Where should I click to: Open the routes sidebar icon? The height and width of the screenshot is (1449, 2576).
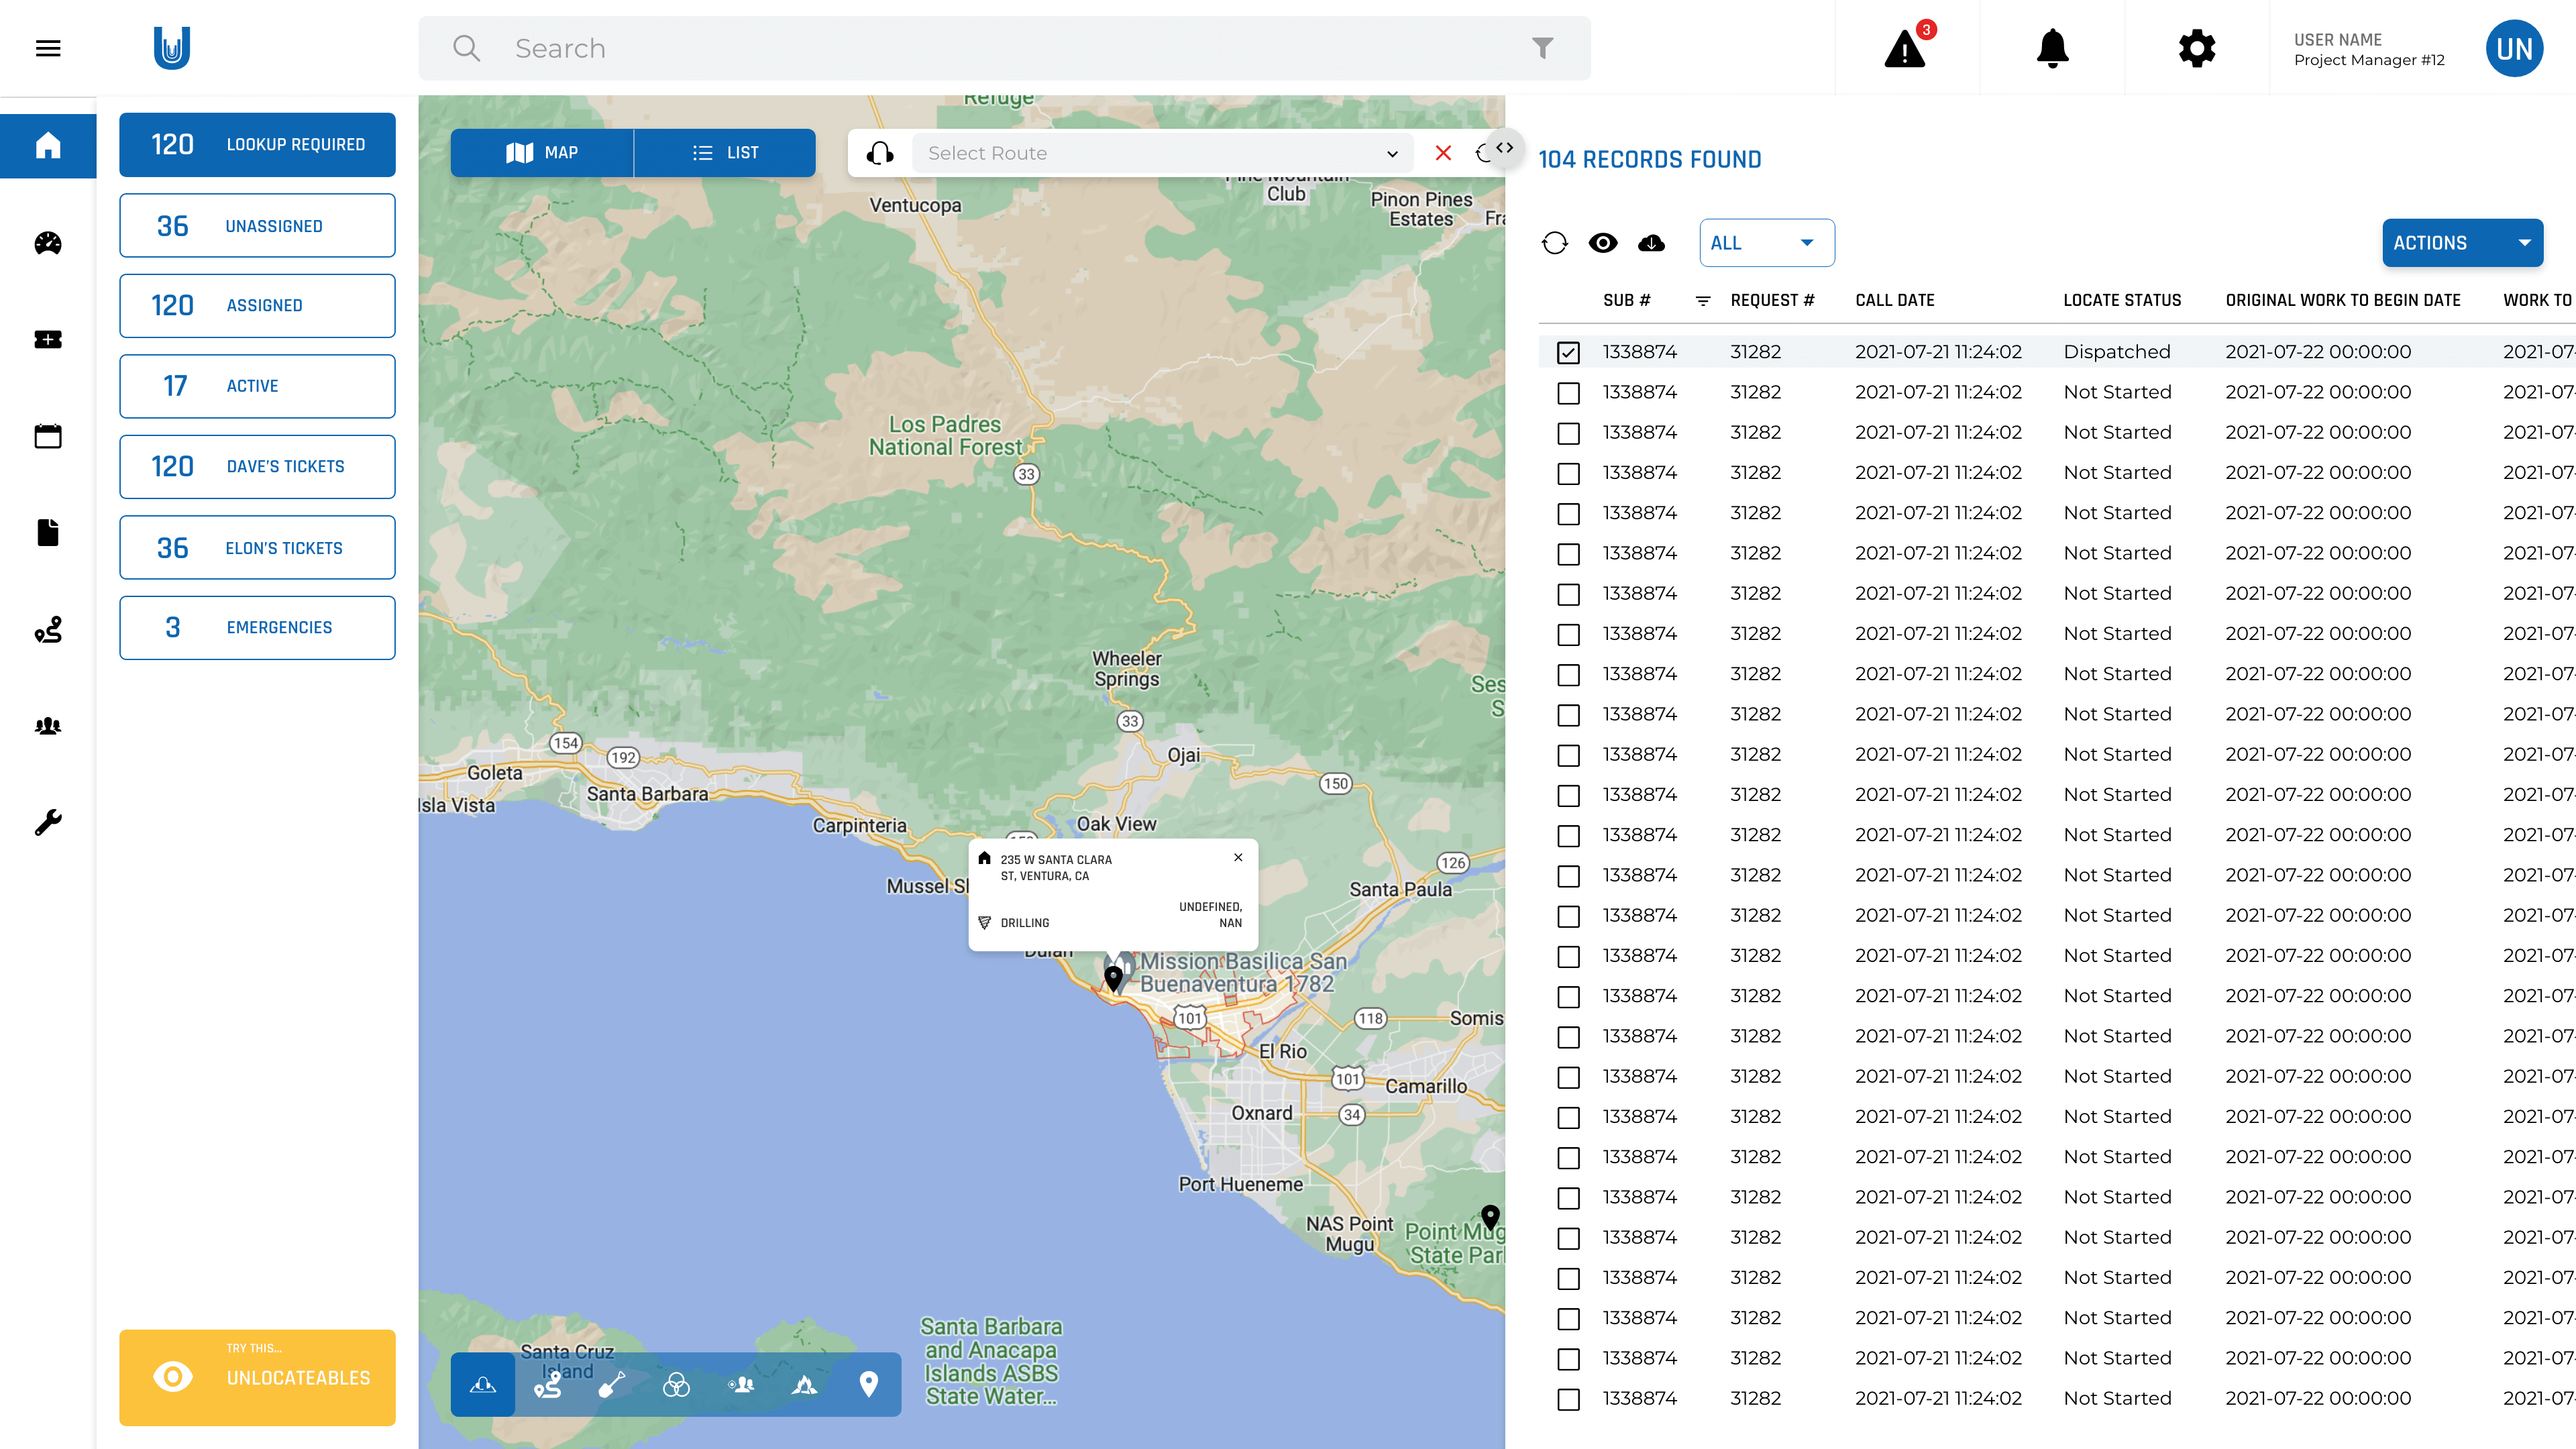point(48,629)
